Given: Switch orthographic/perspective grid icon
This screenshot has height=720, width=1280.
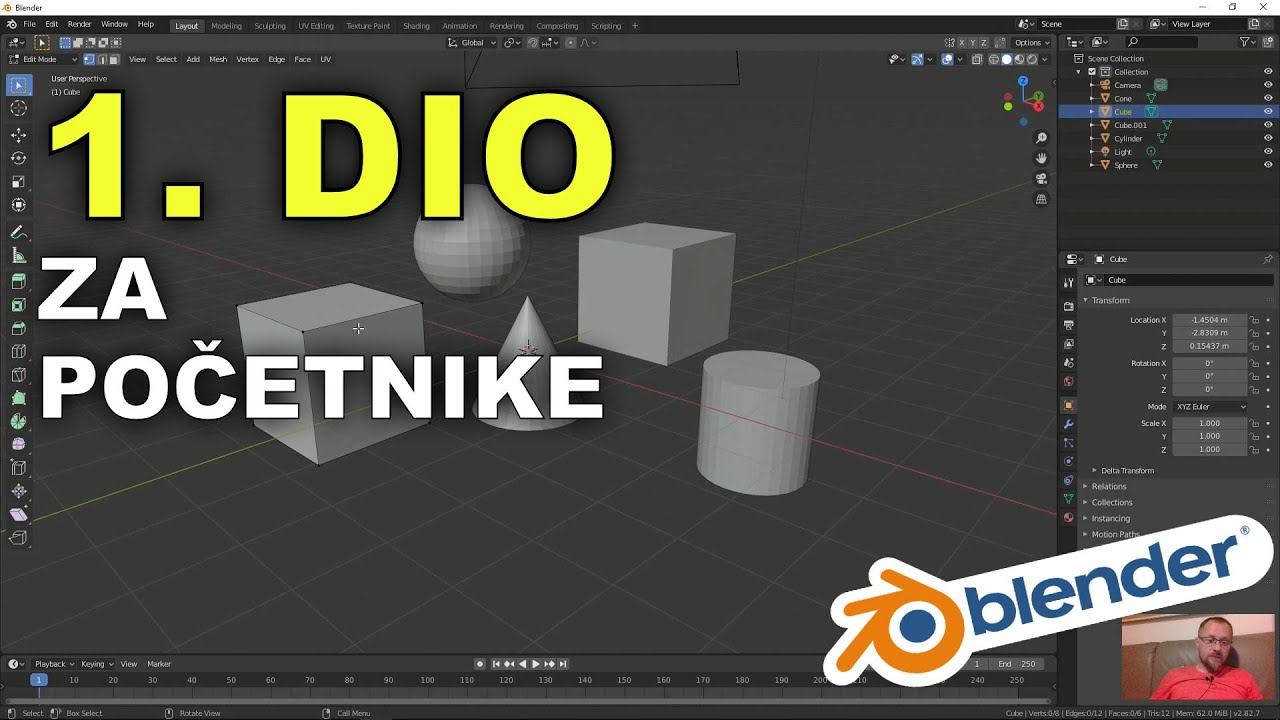Looking at the screenshot, I should tap(1041, 199).
